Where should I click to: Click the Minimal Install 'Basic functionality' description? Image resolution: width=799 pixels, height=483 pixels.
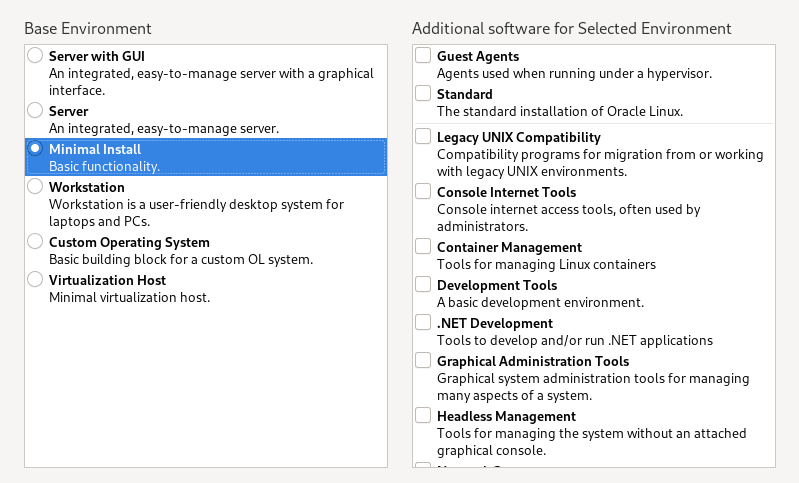(104, 166)
